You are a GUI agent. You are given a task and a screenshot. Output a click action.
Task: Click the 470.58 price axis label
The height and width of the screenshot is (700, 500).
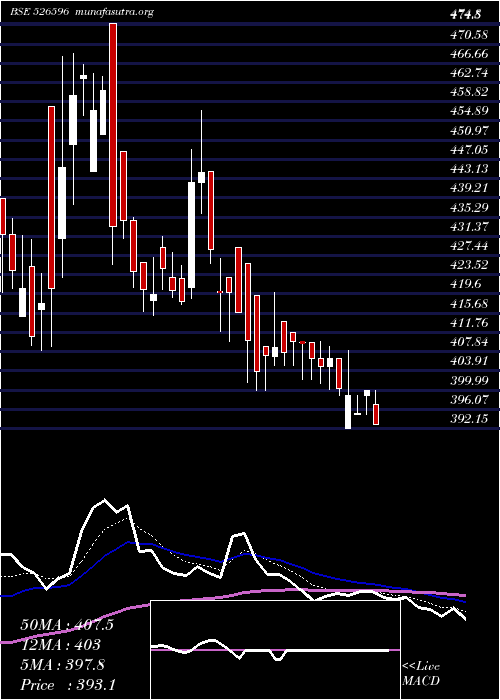click(469, 34)
